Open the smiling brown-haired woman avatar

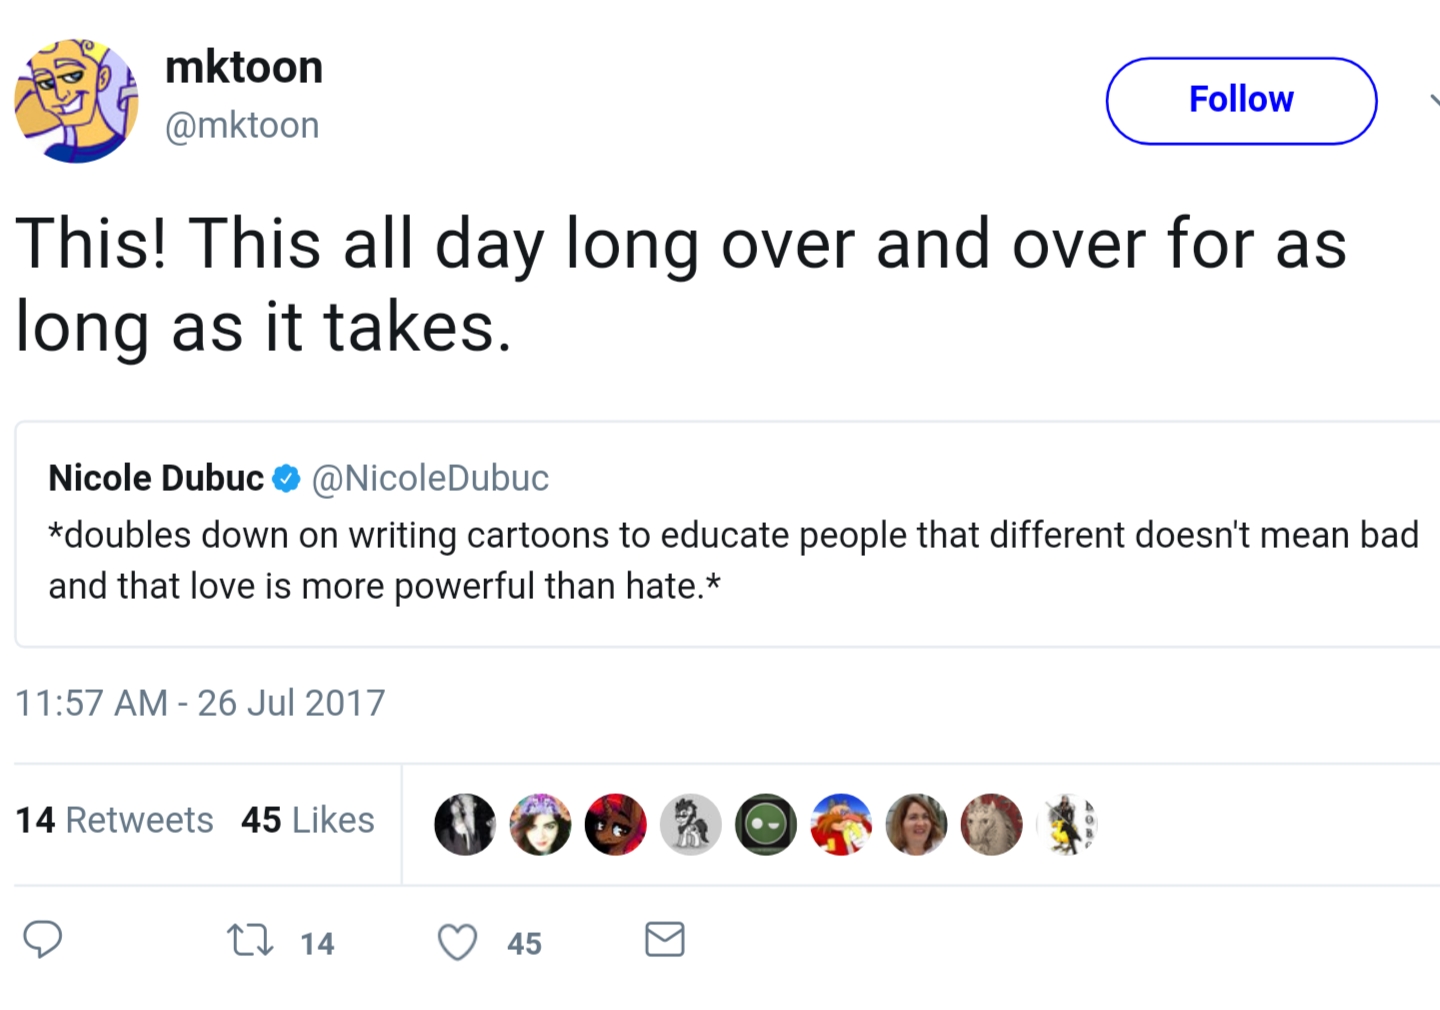pyautogui.click(x=916, y=825)
